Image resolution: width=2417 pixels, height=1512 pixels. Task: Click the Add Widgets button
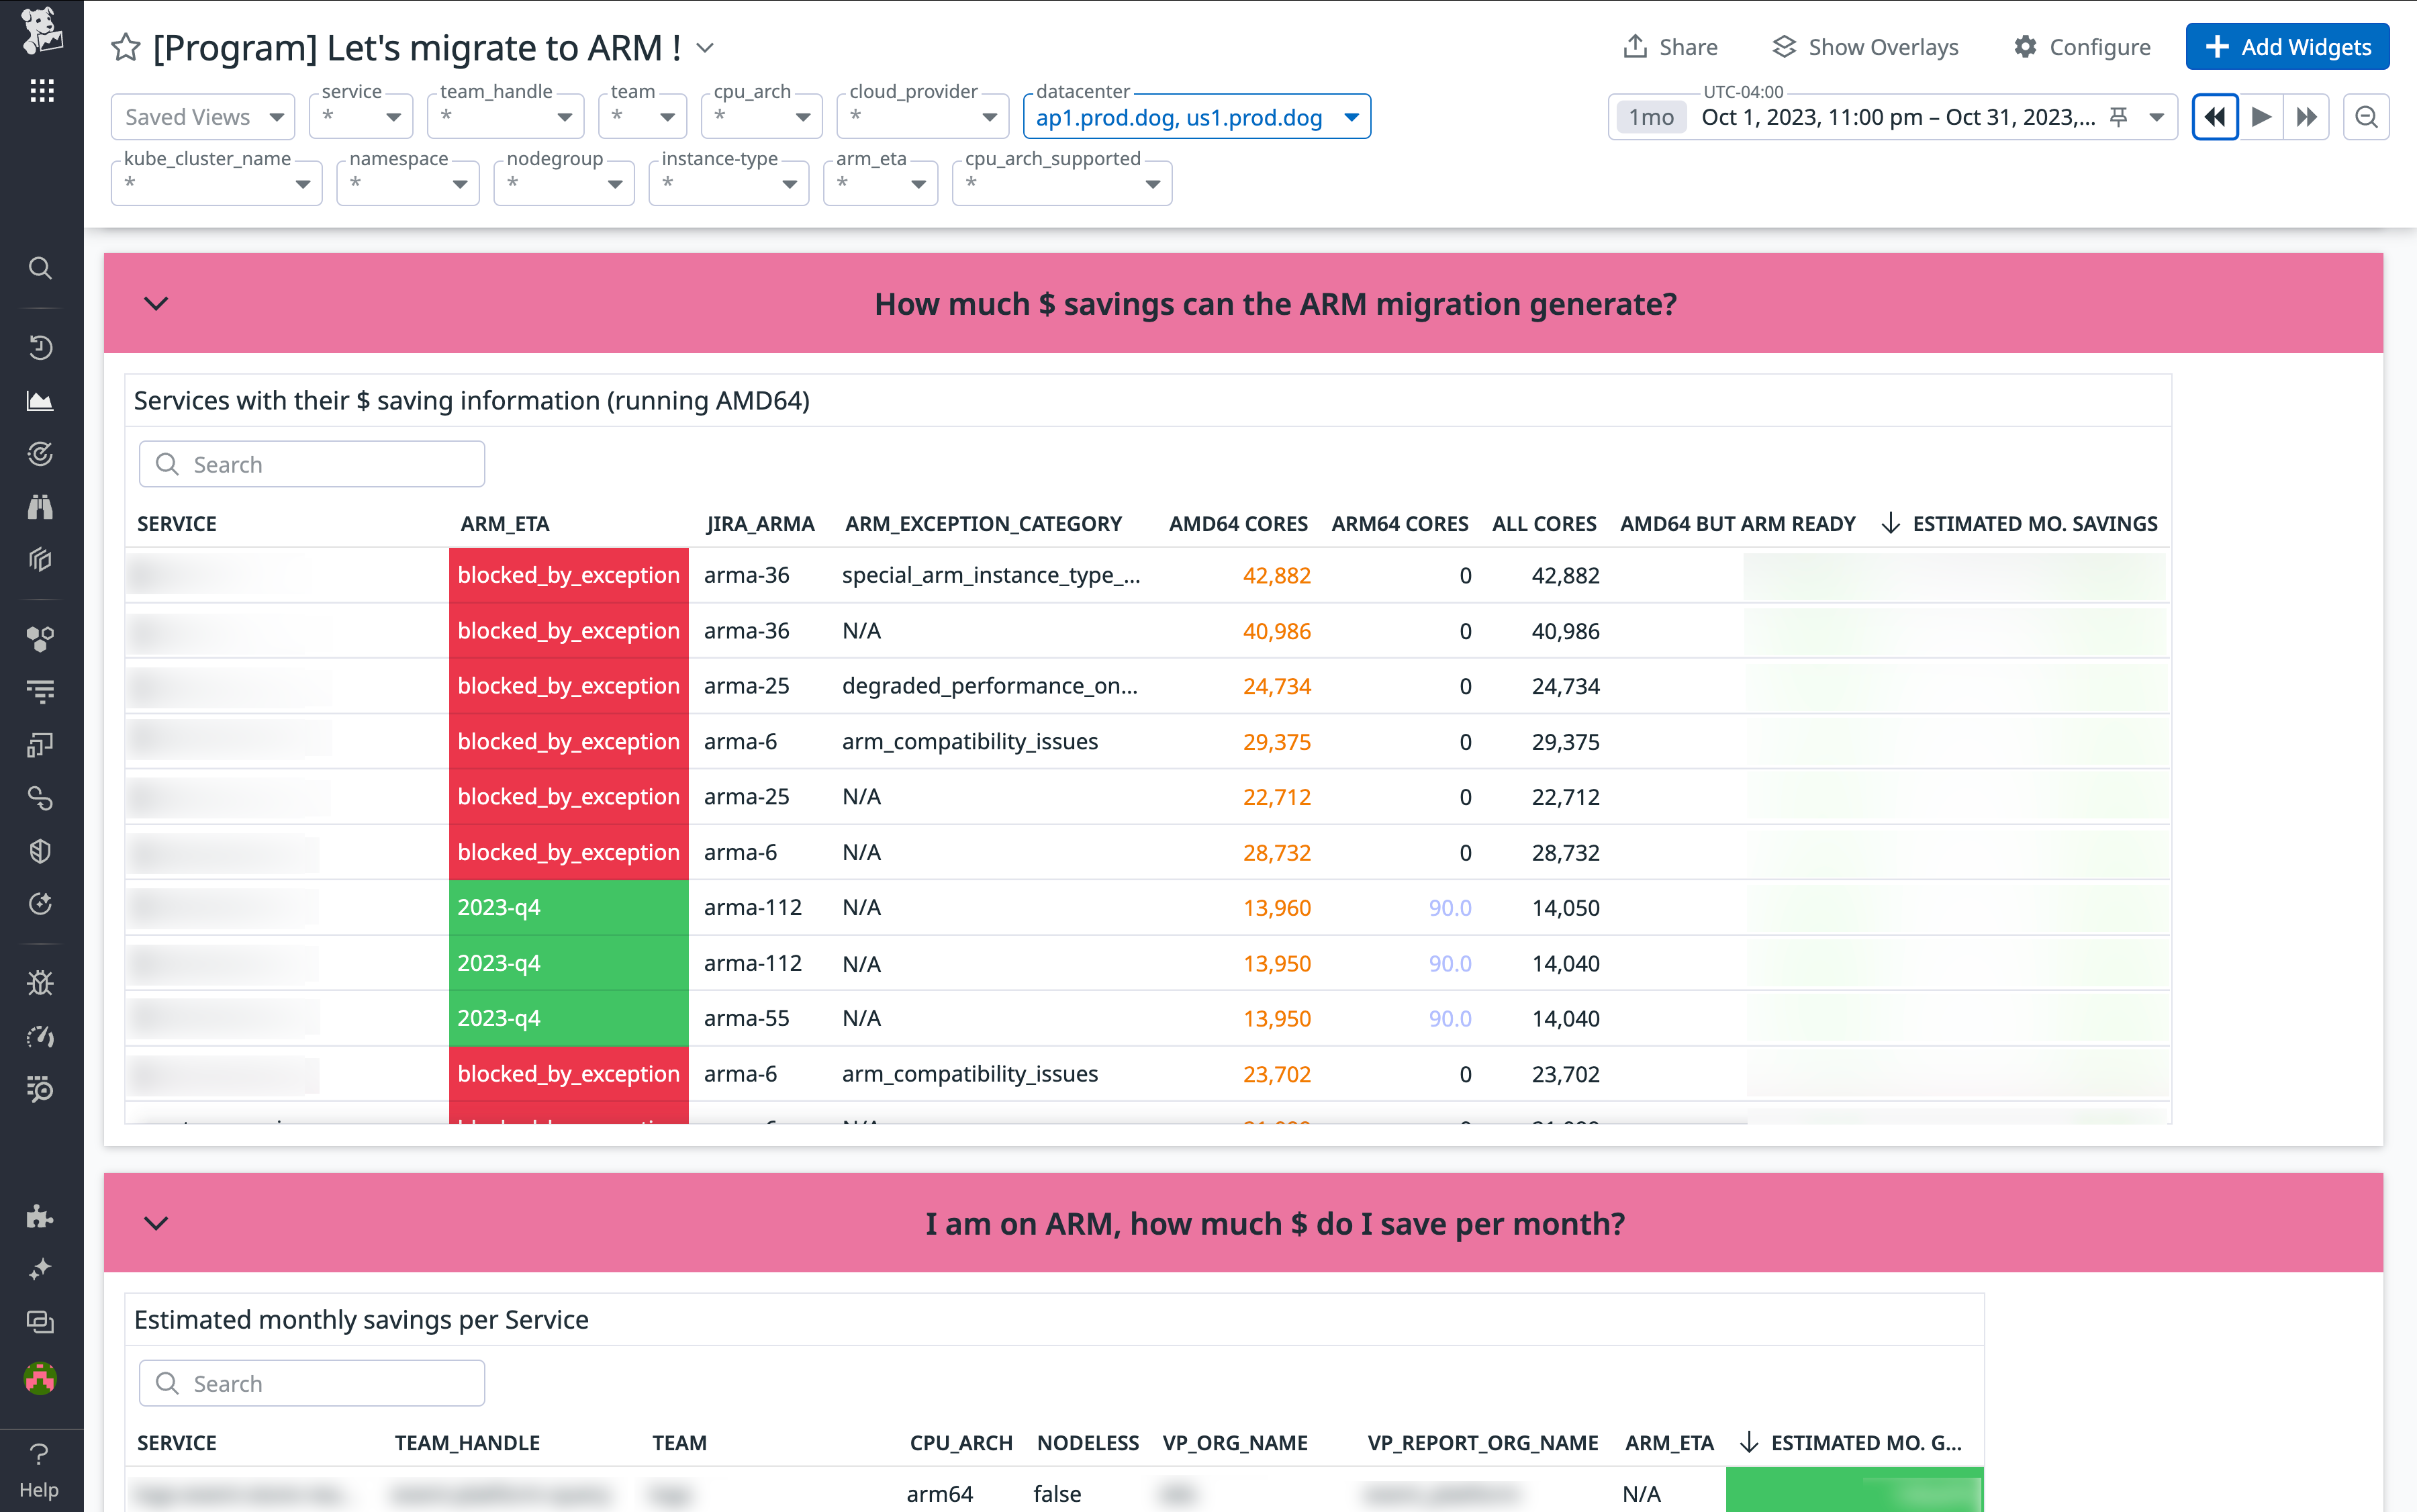click(x=2287, y=46)
